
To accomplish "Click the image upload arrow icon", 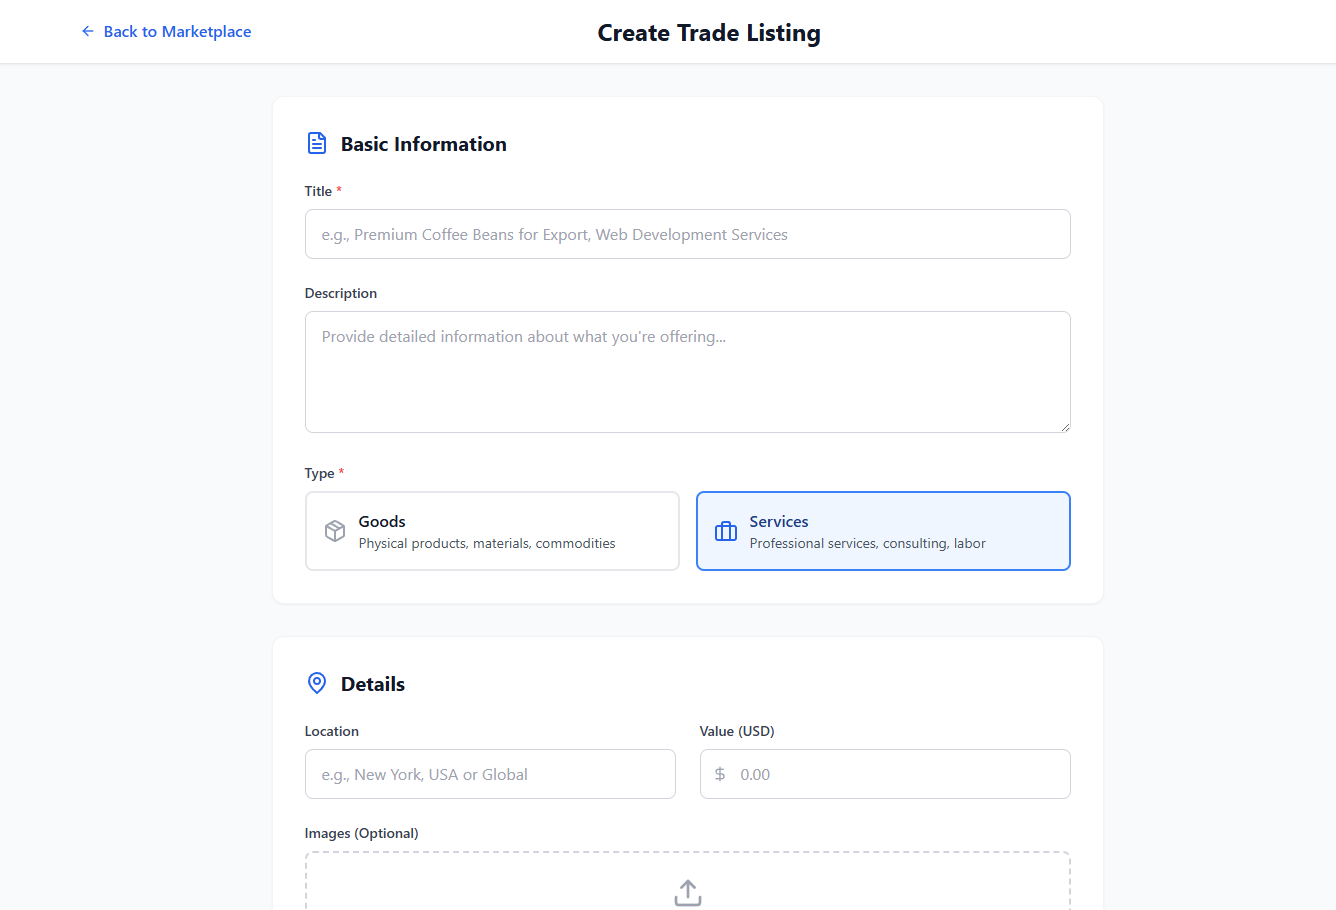I will click(x=688, y=892).
